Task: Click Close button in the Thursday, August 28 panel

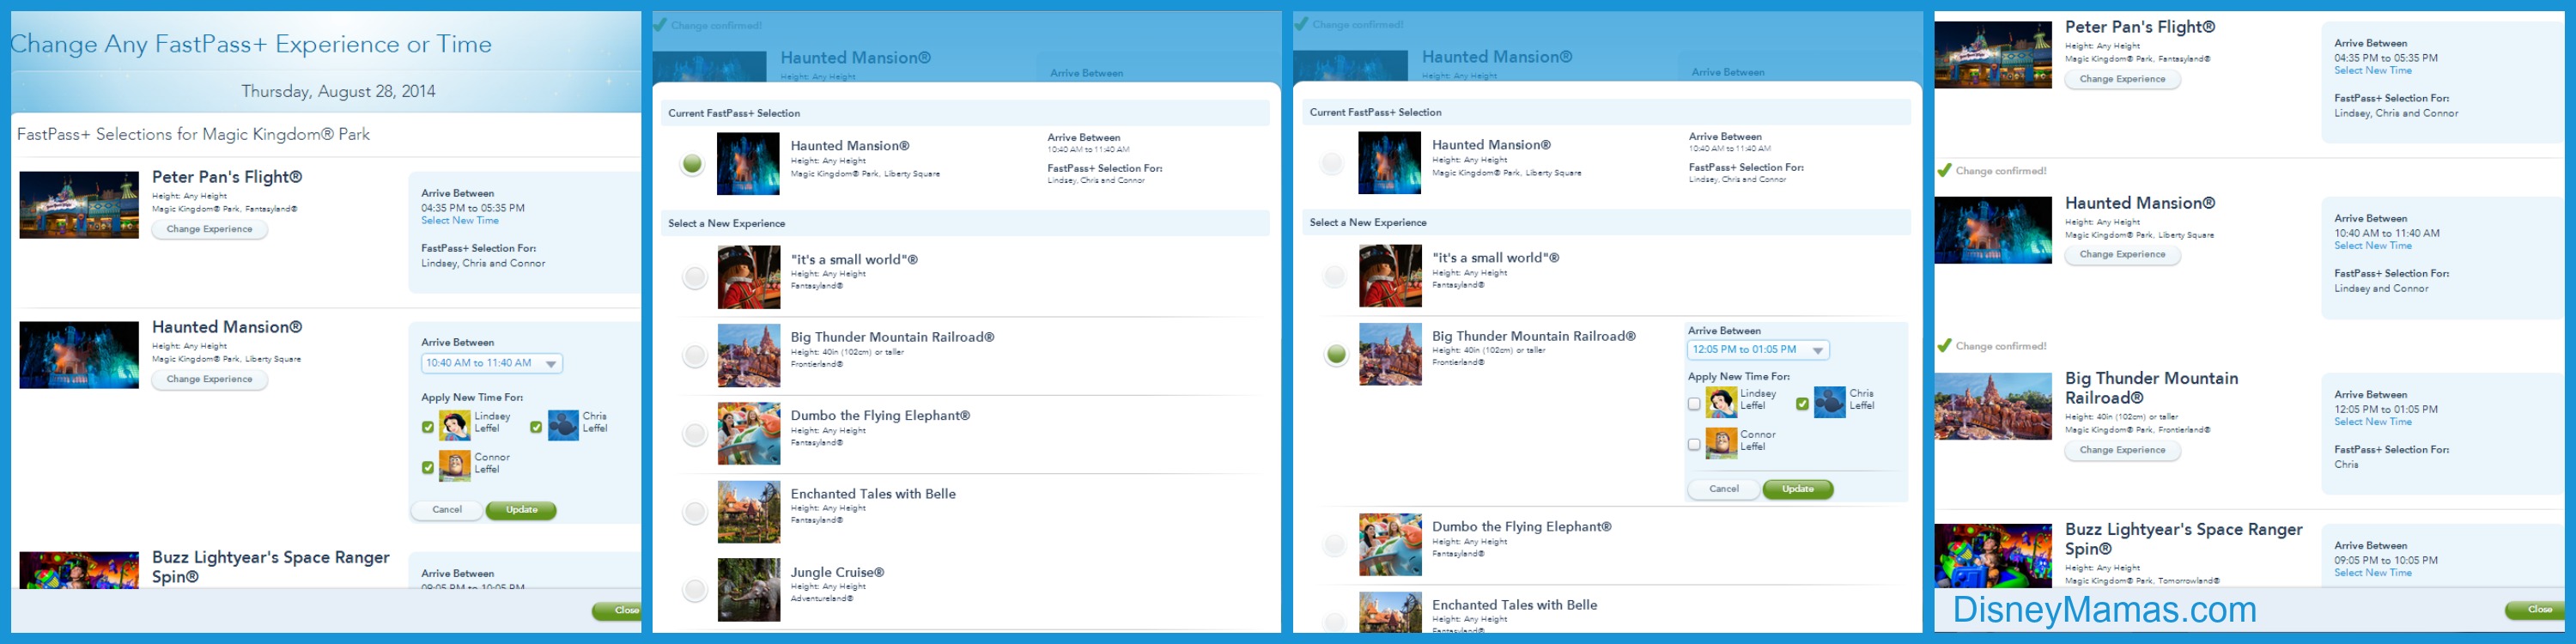Action: pos(617,610)
